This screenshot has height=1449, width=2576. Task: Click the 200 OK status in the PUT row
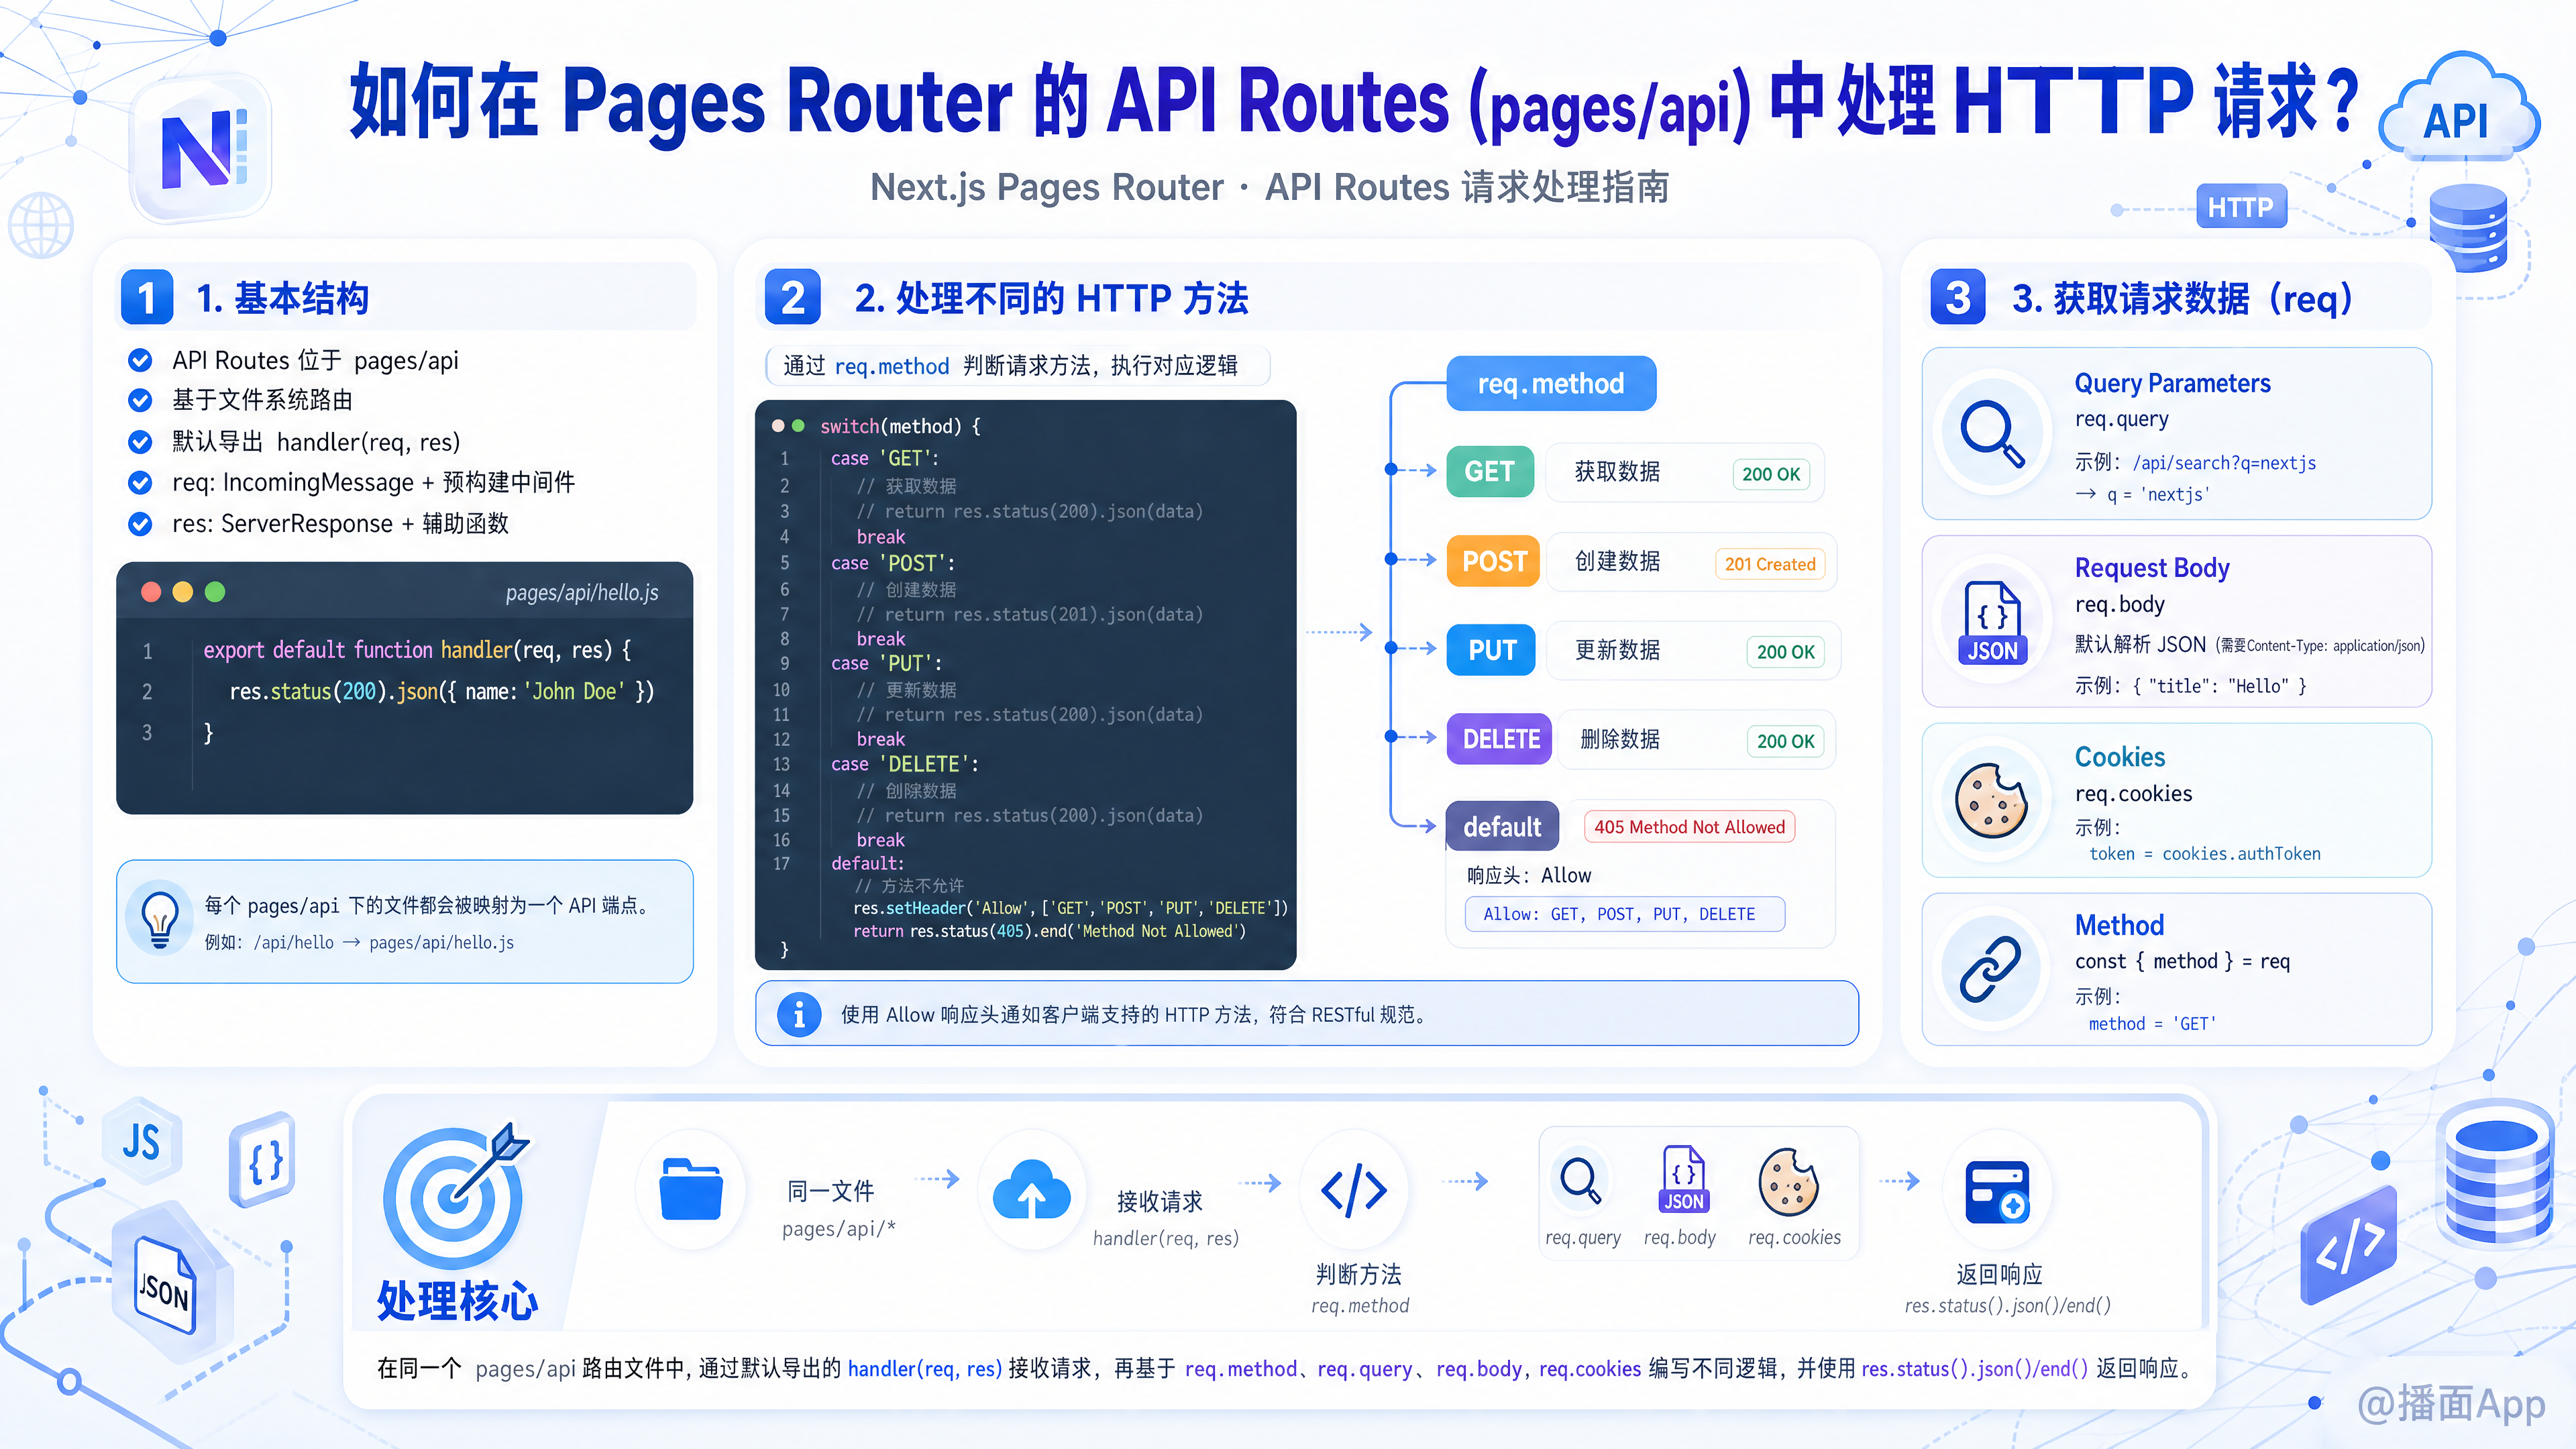pos(1786,652)
